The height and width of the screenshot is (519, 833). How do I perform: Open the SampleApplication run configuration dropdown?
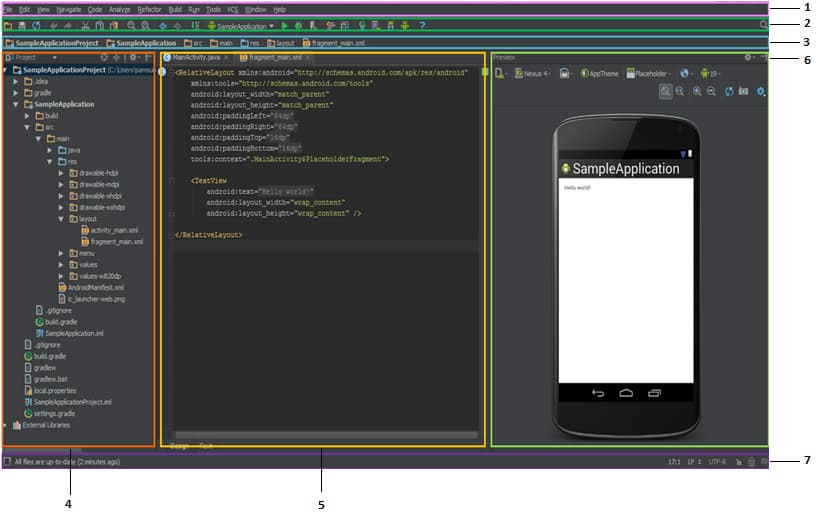tap(241, 26)
